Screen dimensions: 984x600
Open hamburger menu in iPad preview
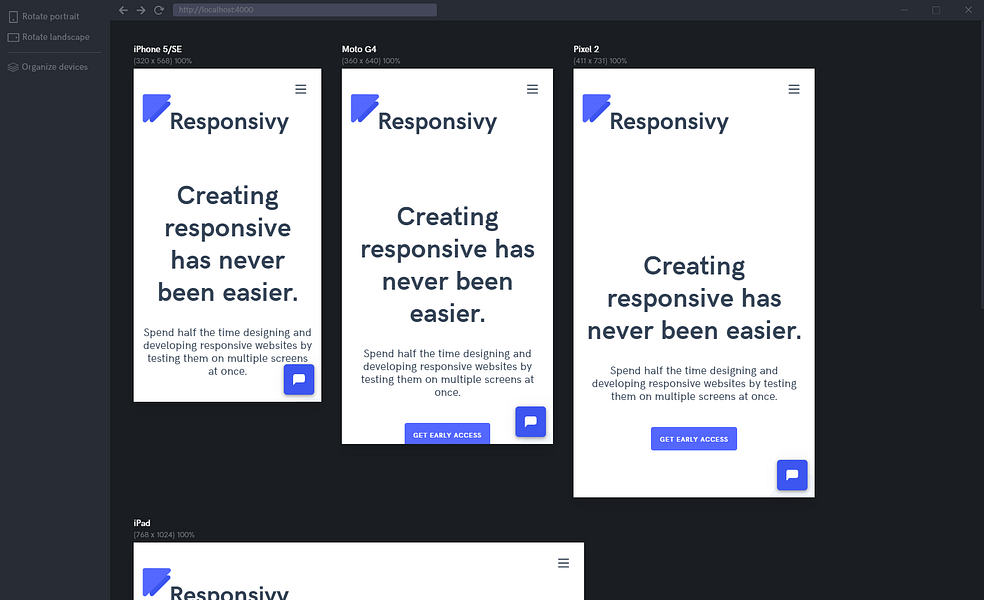(564, 563)
